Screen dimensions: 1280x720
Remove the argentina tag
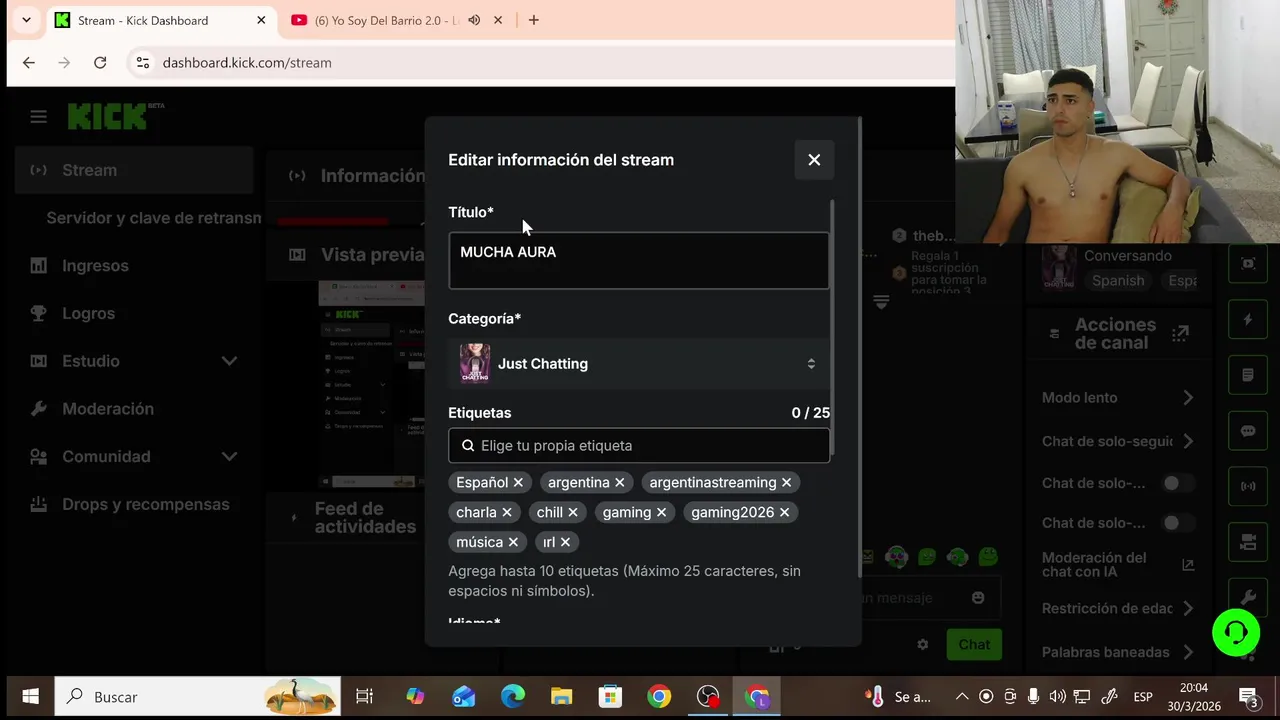pos(619,483)
